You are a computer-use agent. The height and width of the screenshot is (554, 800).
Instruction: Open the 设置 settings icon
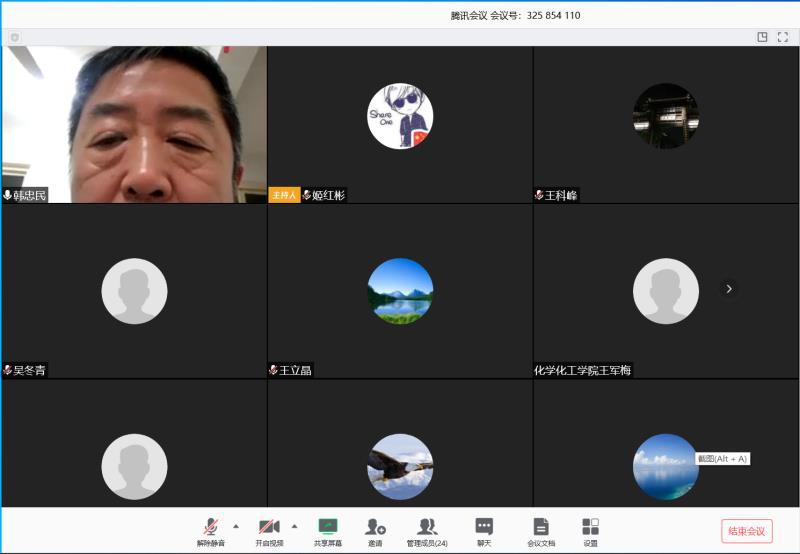click(x=590, y=530)
